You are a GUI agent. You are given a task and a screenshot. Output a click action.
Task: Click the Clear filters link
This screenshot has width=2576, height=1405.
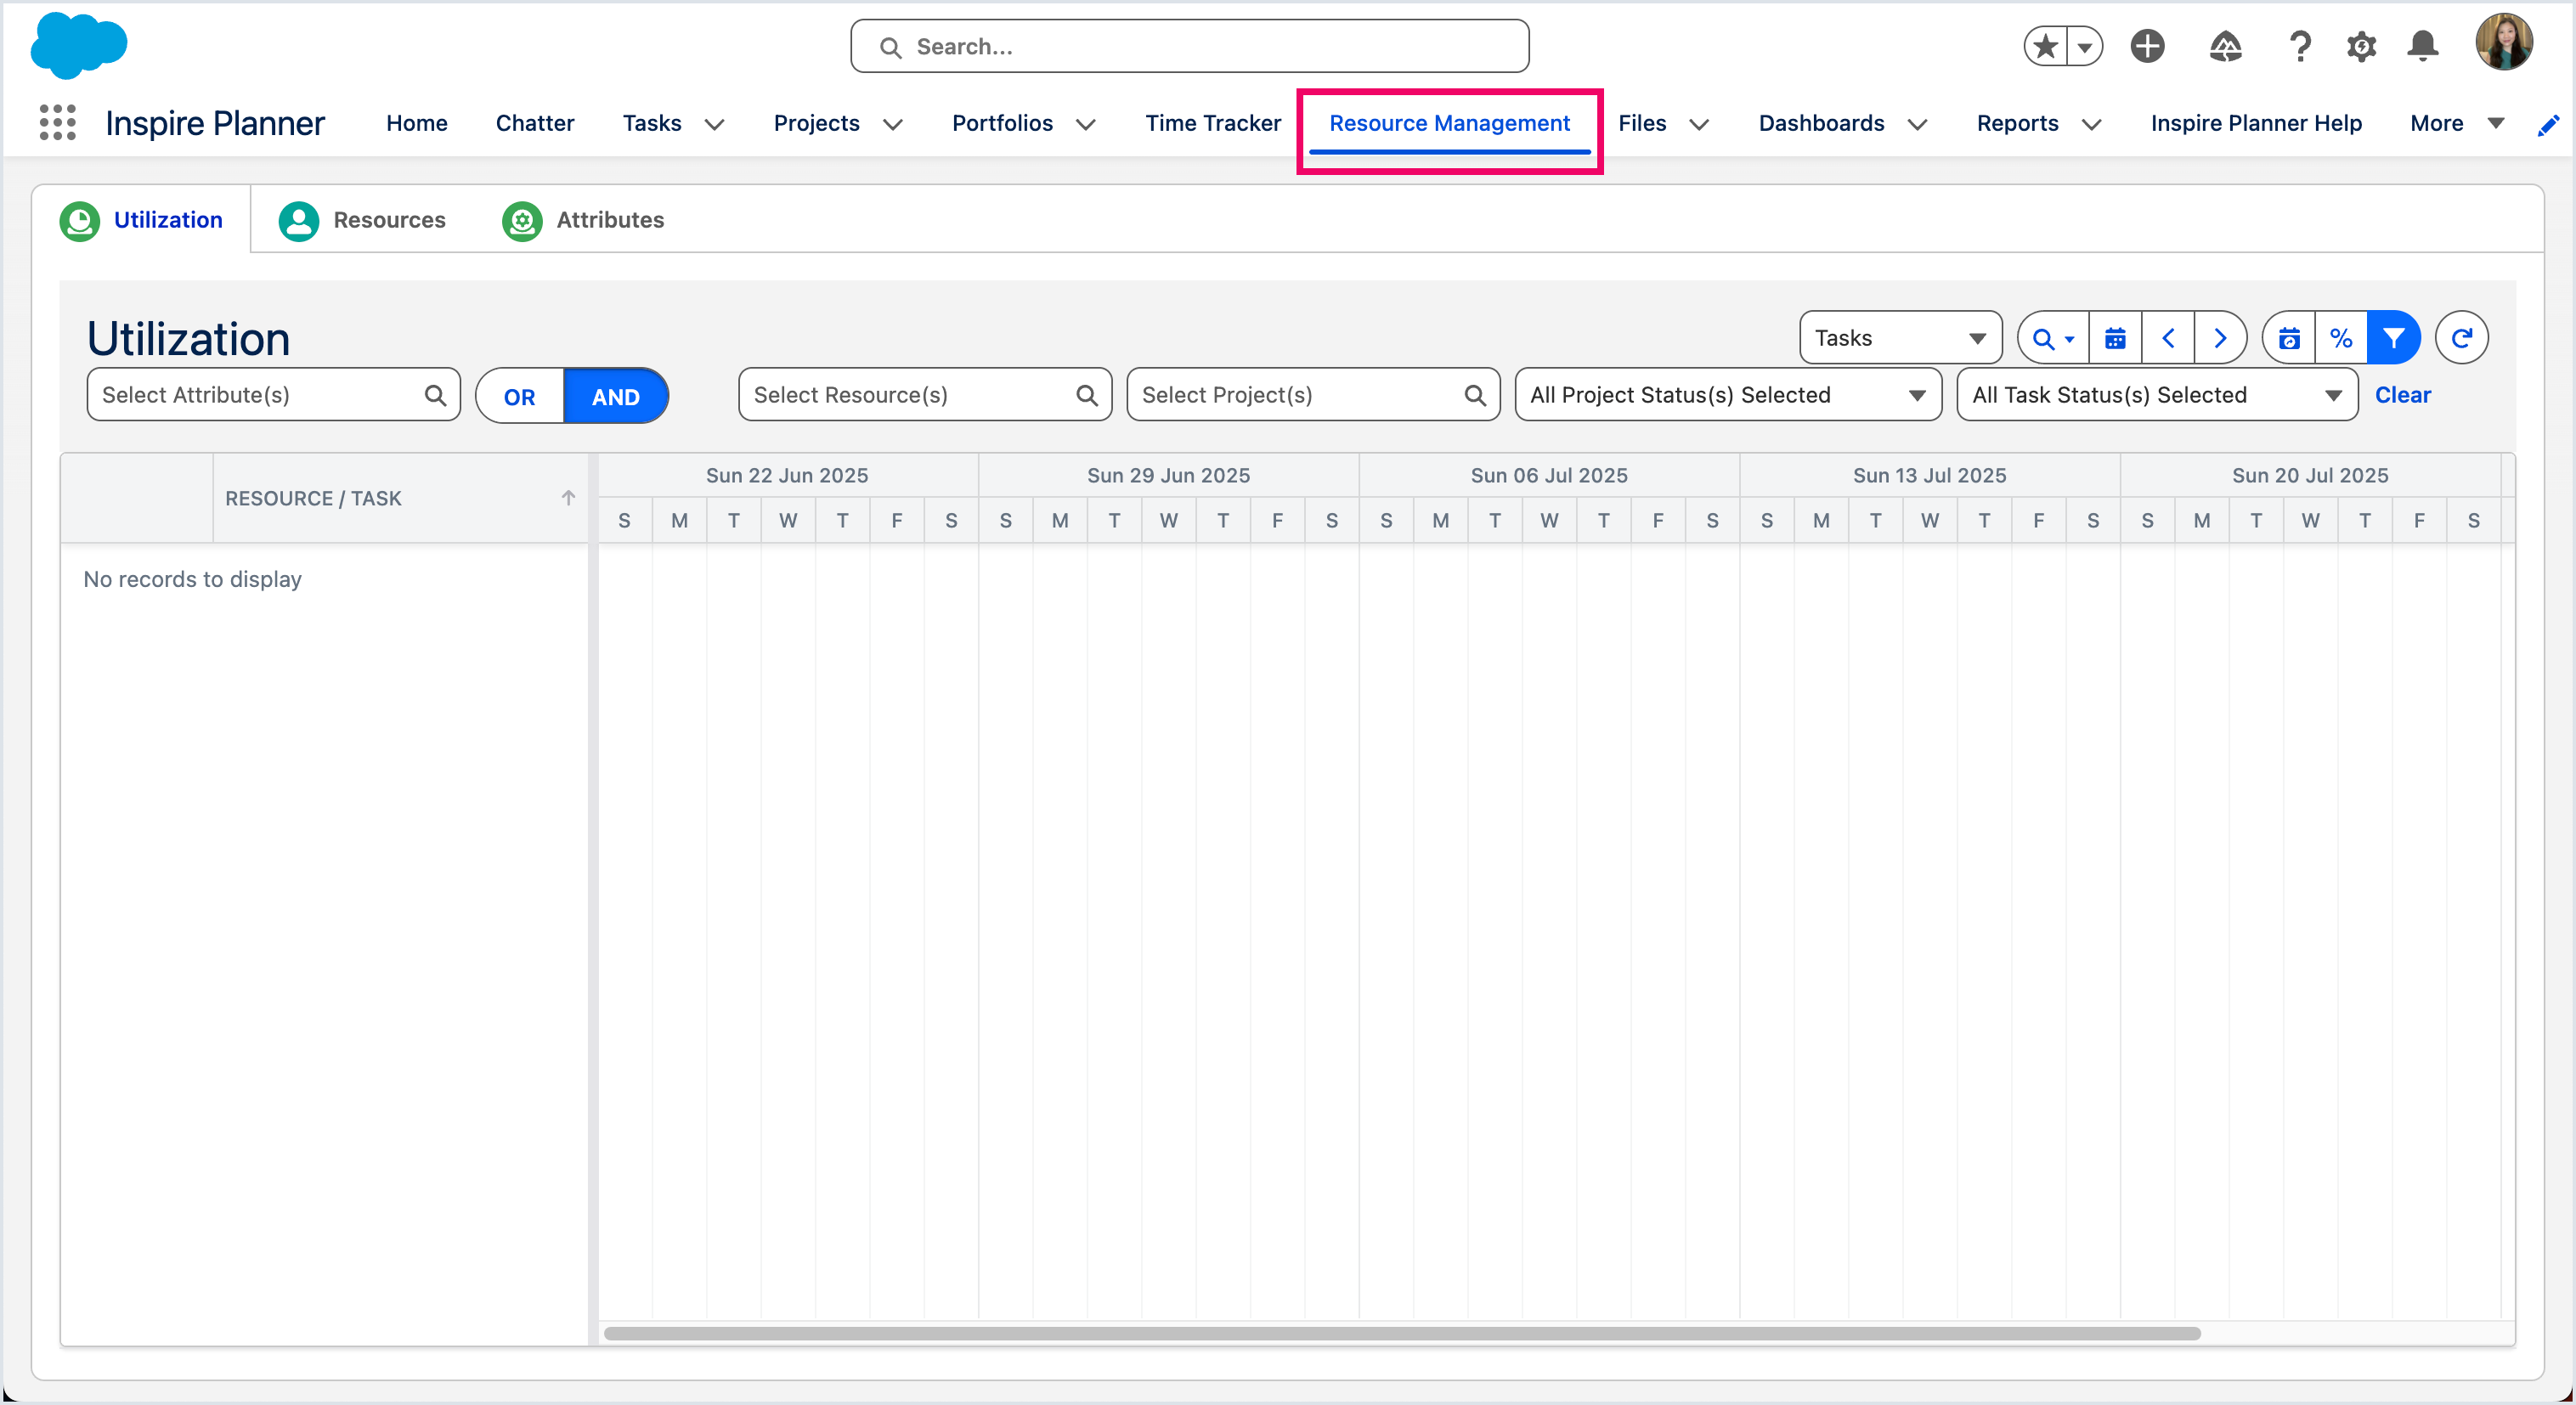pos(2402,395)
